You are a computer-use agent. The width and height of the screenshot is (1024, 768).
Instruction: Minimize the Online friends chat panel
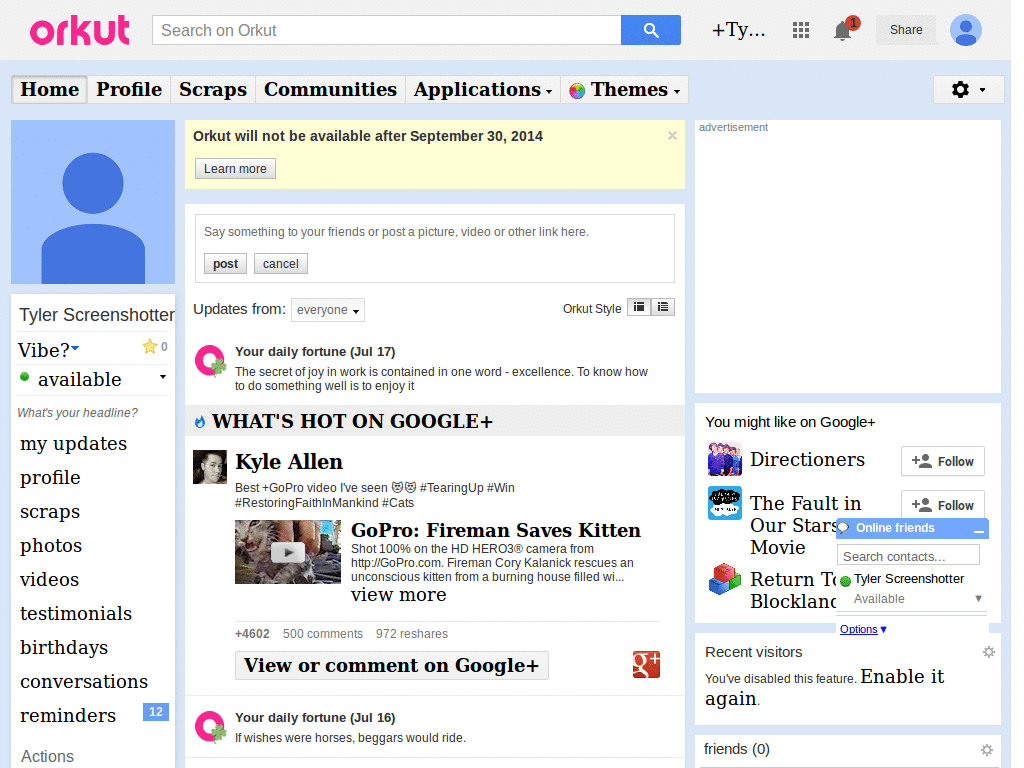pos(978,529)
